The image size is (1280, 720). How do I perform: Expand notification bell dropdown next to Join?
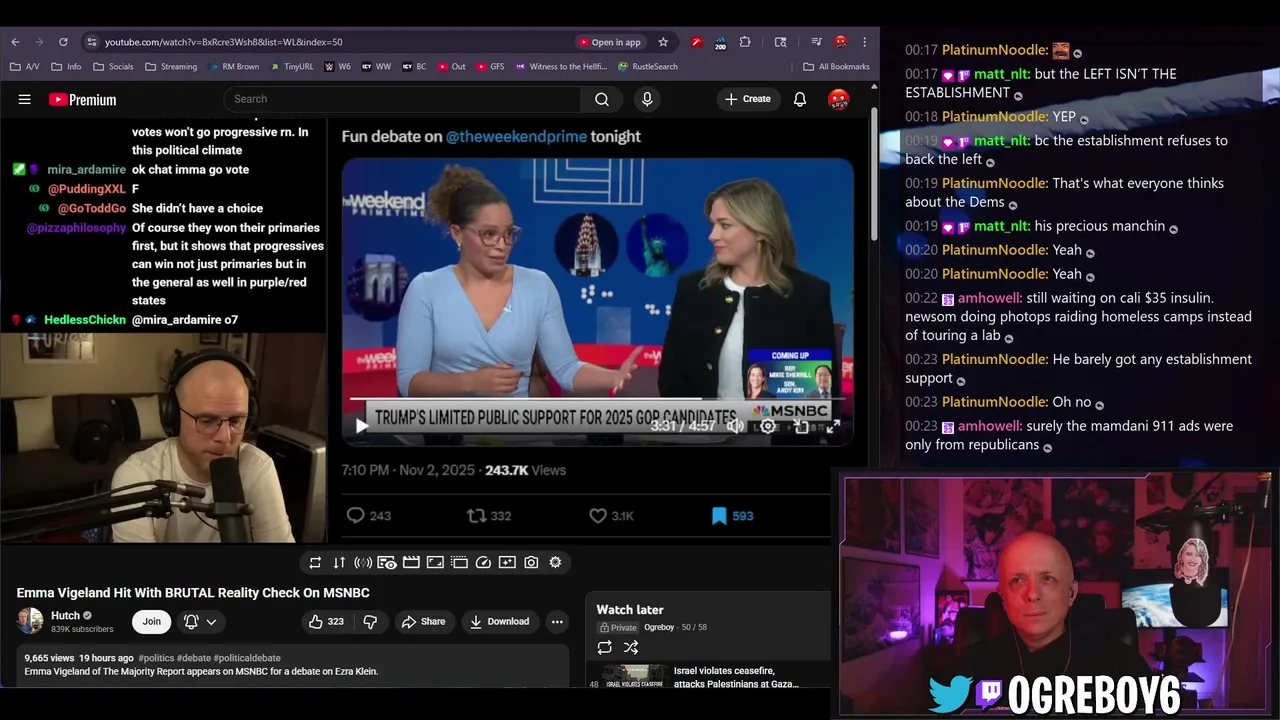(200, 621)
